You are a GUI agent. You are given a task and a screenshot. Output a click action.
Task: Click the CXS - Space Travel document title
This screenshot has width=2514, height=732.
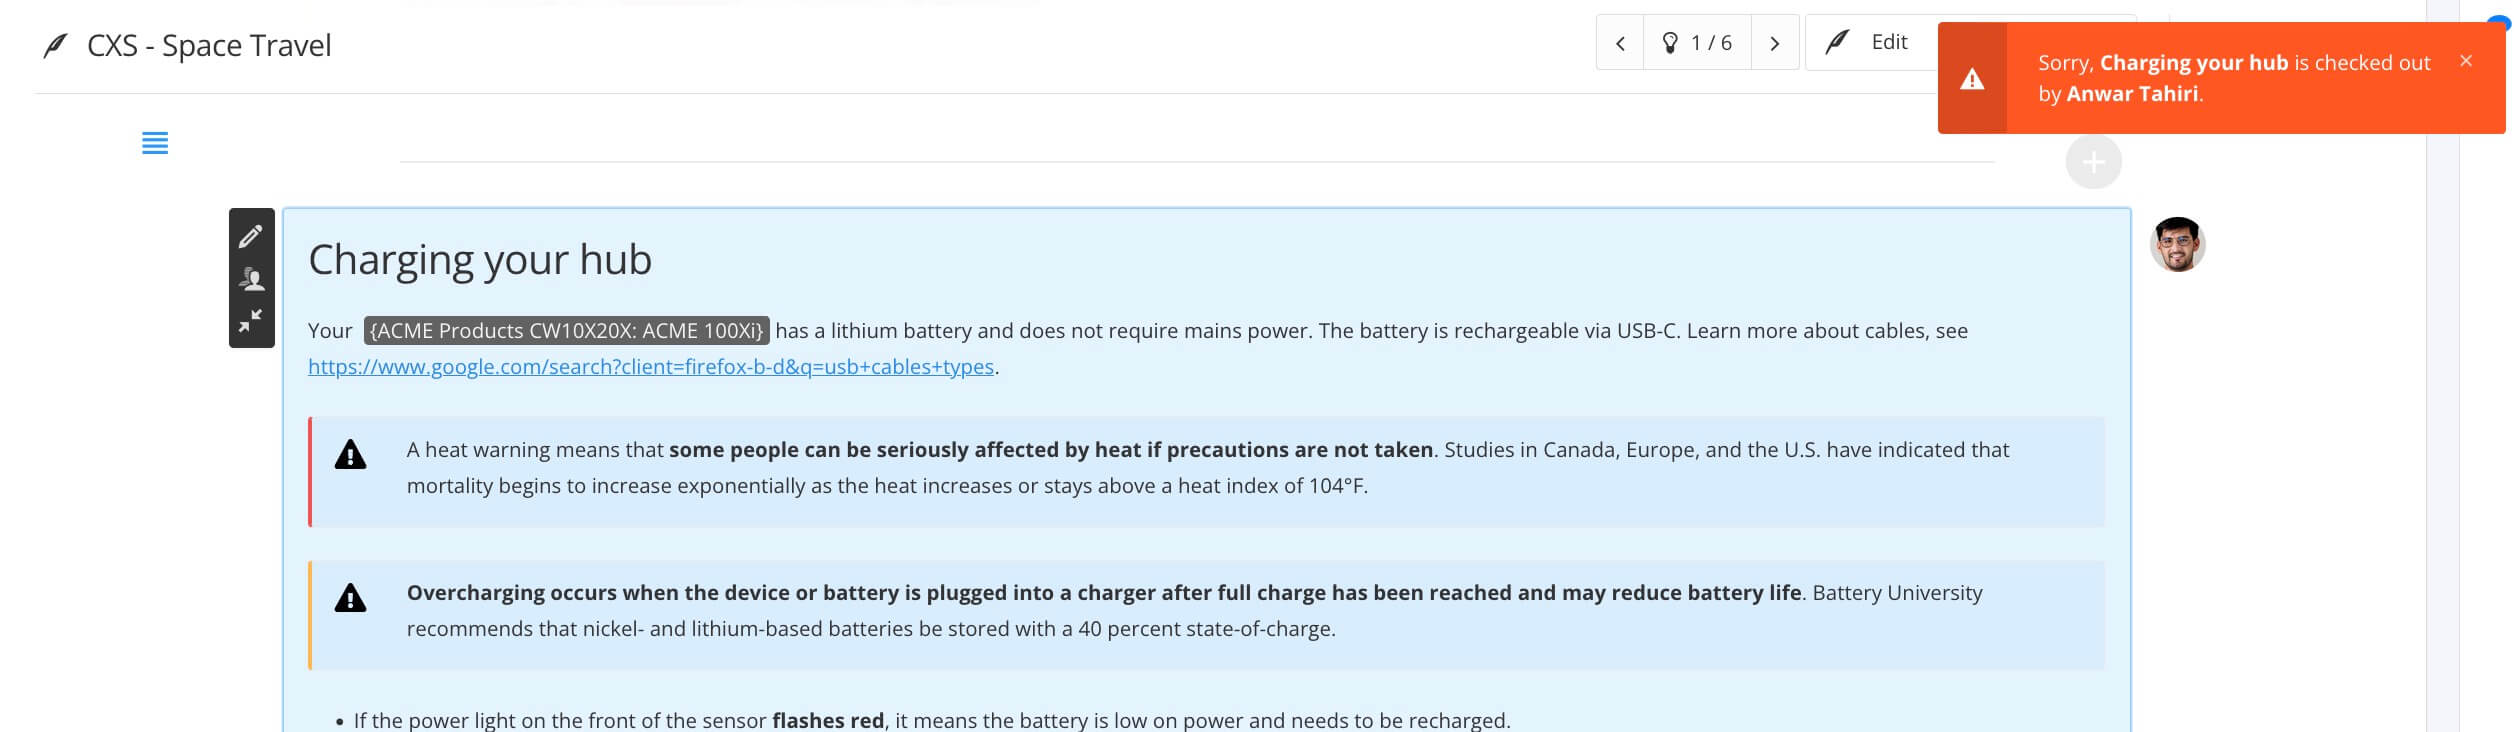209,46
